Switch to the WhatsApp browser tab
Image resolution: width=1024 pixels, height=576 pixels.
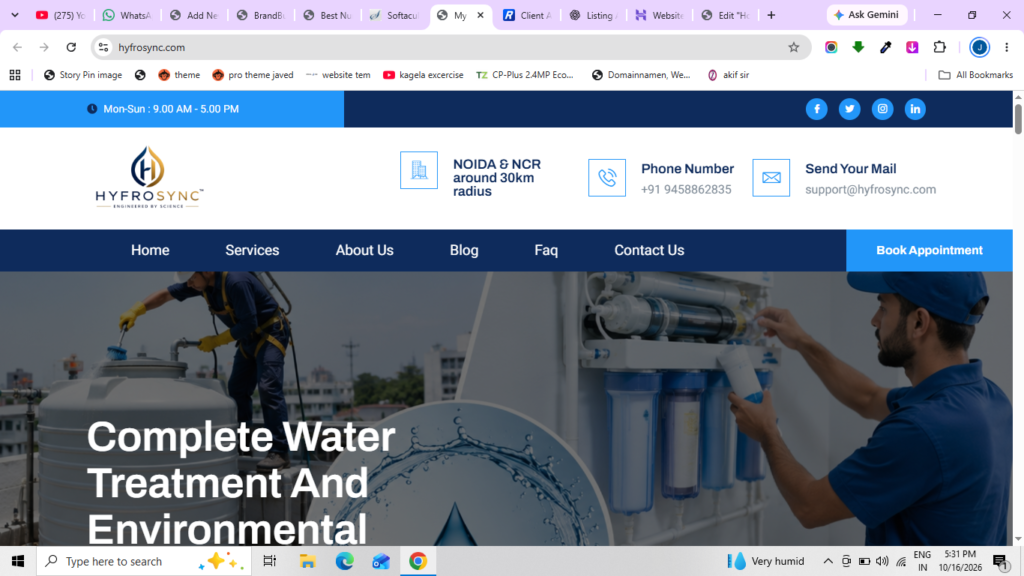pos(127,15)
